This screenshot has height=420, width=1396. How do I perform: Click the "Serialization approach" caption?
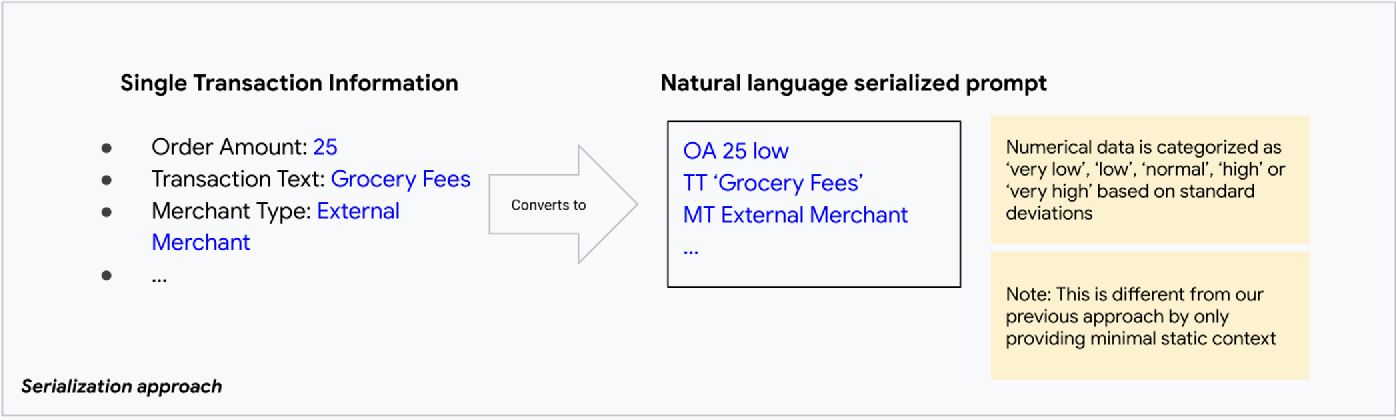coord(122,386)
